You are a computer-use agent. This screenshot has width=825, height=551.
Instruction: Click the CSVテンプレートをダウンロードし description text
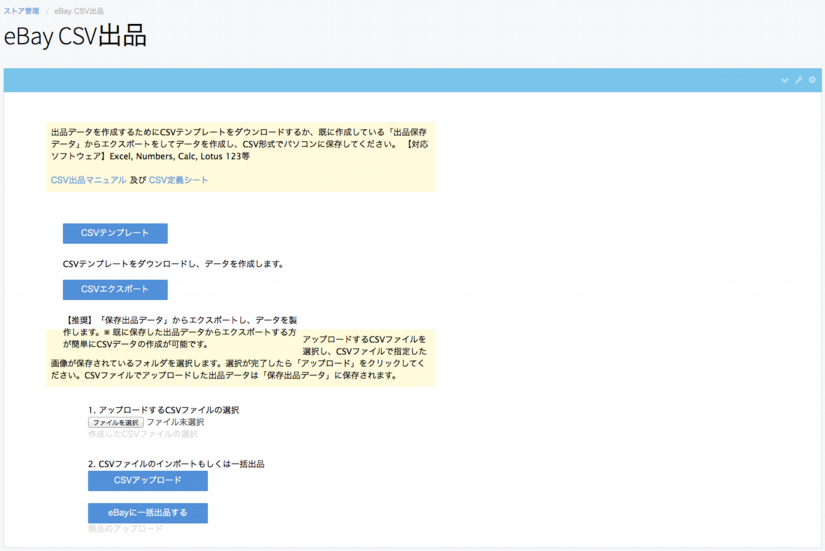(173, 264)
